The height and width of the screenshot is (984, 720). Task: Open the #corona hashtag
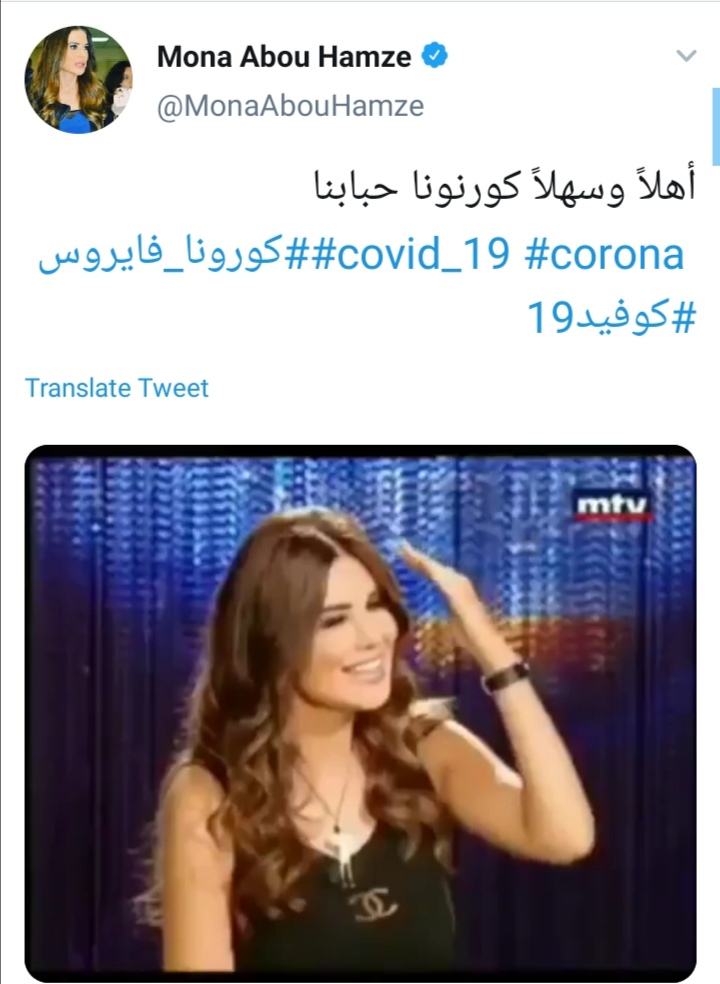[604, 255]
